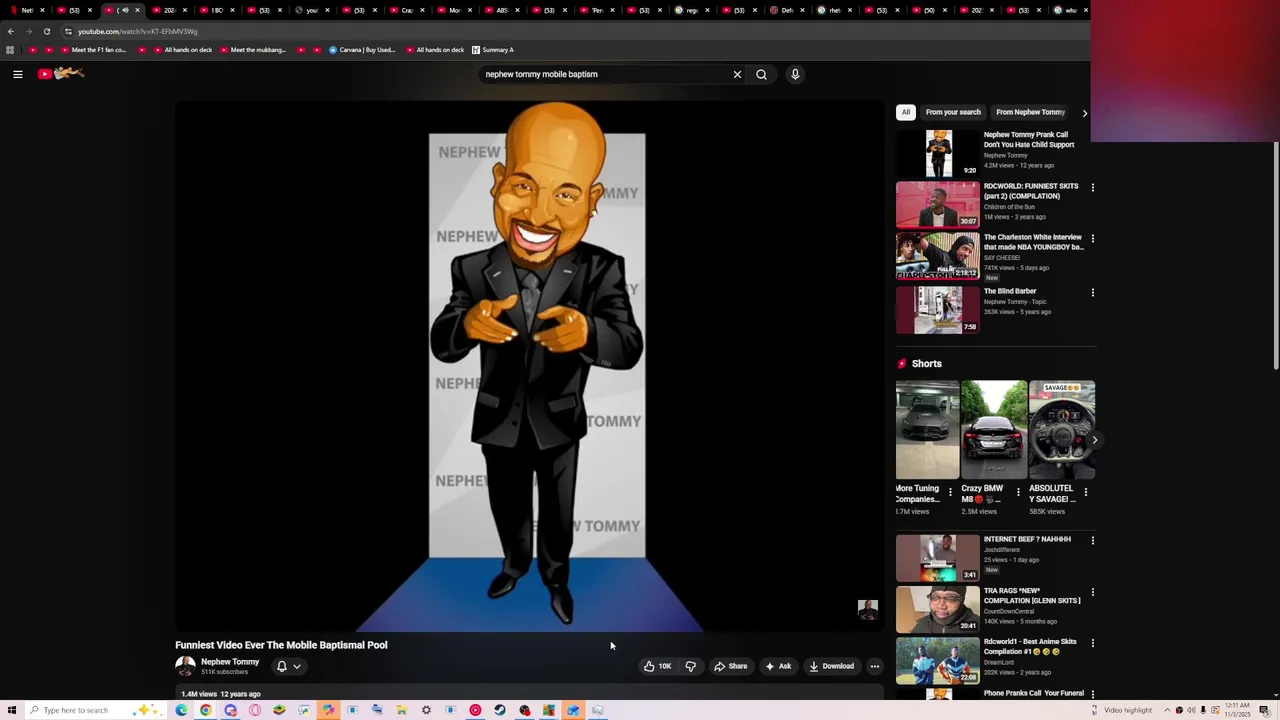The height and width of the screenshot is (720, 1280).
Task: Share the video using the Share button
Action: point(730,666)
